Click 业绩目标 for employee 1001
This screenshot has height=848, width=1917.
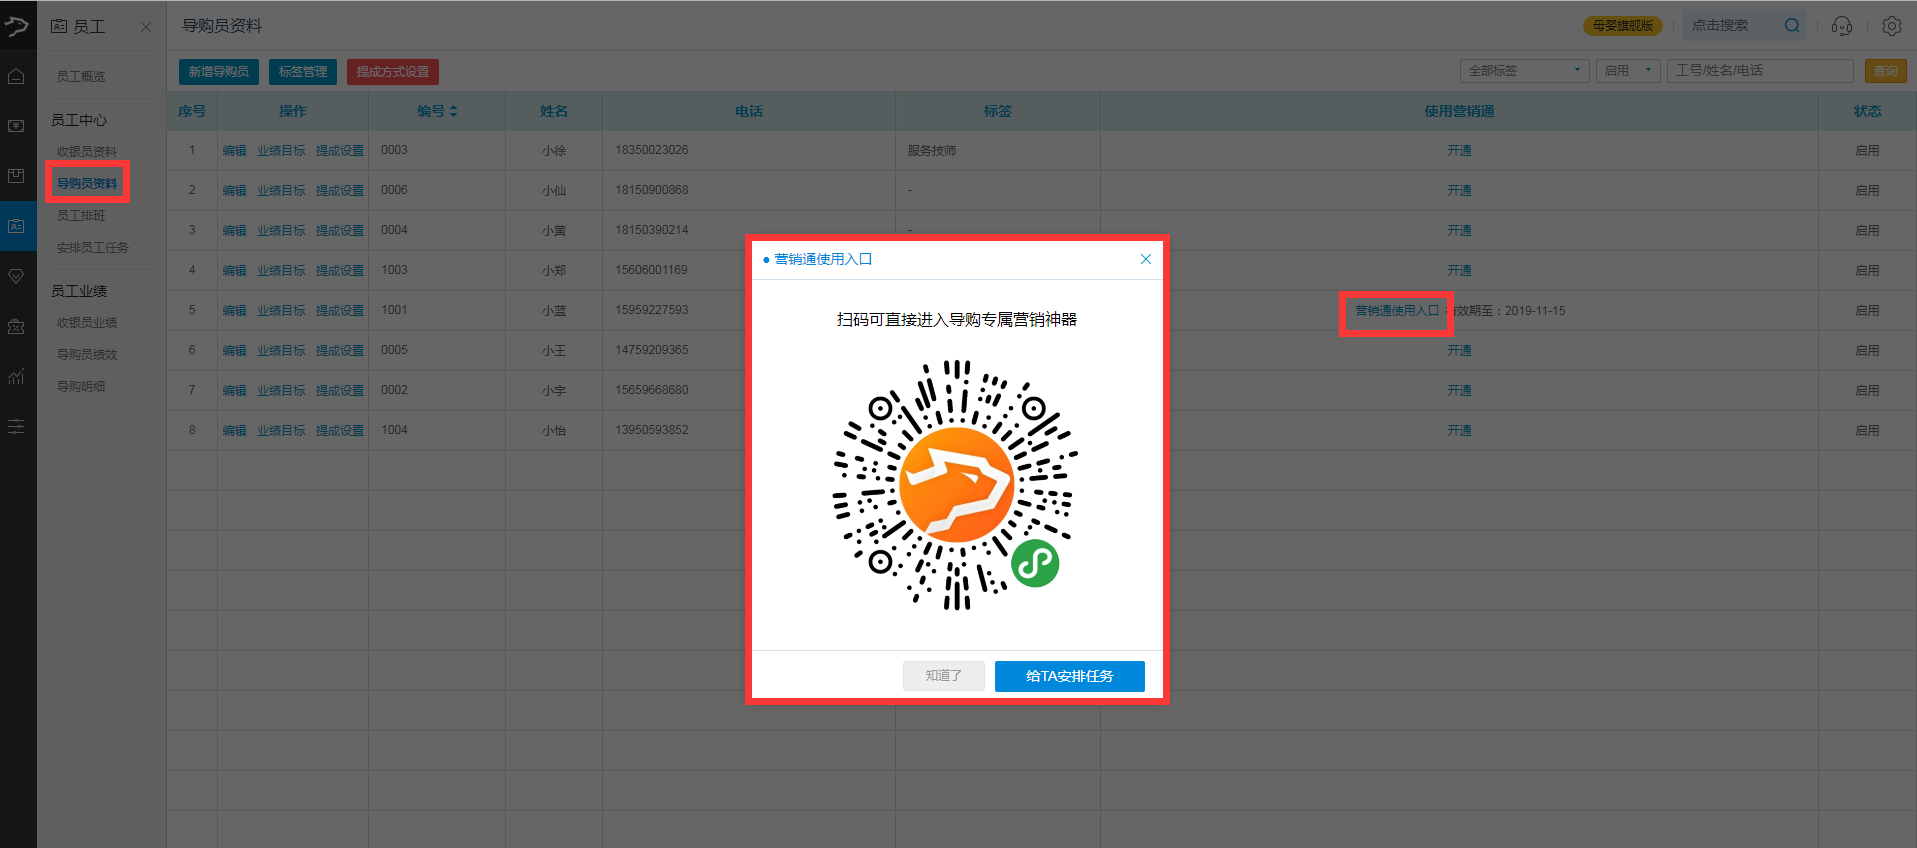tap(281, 311)
